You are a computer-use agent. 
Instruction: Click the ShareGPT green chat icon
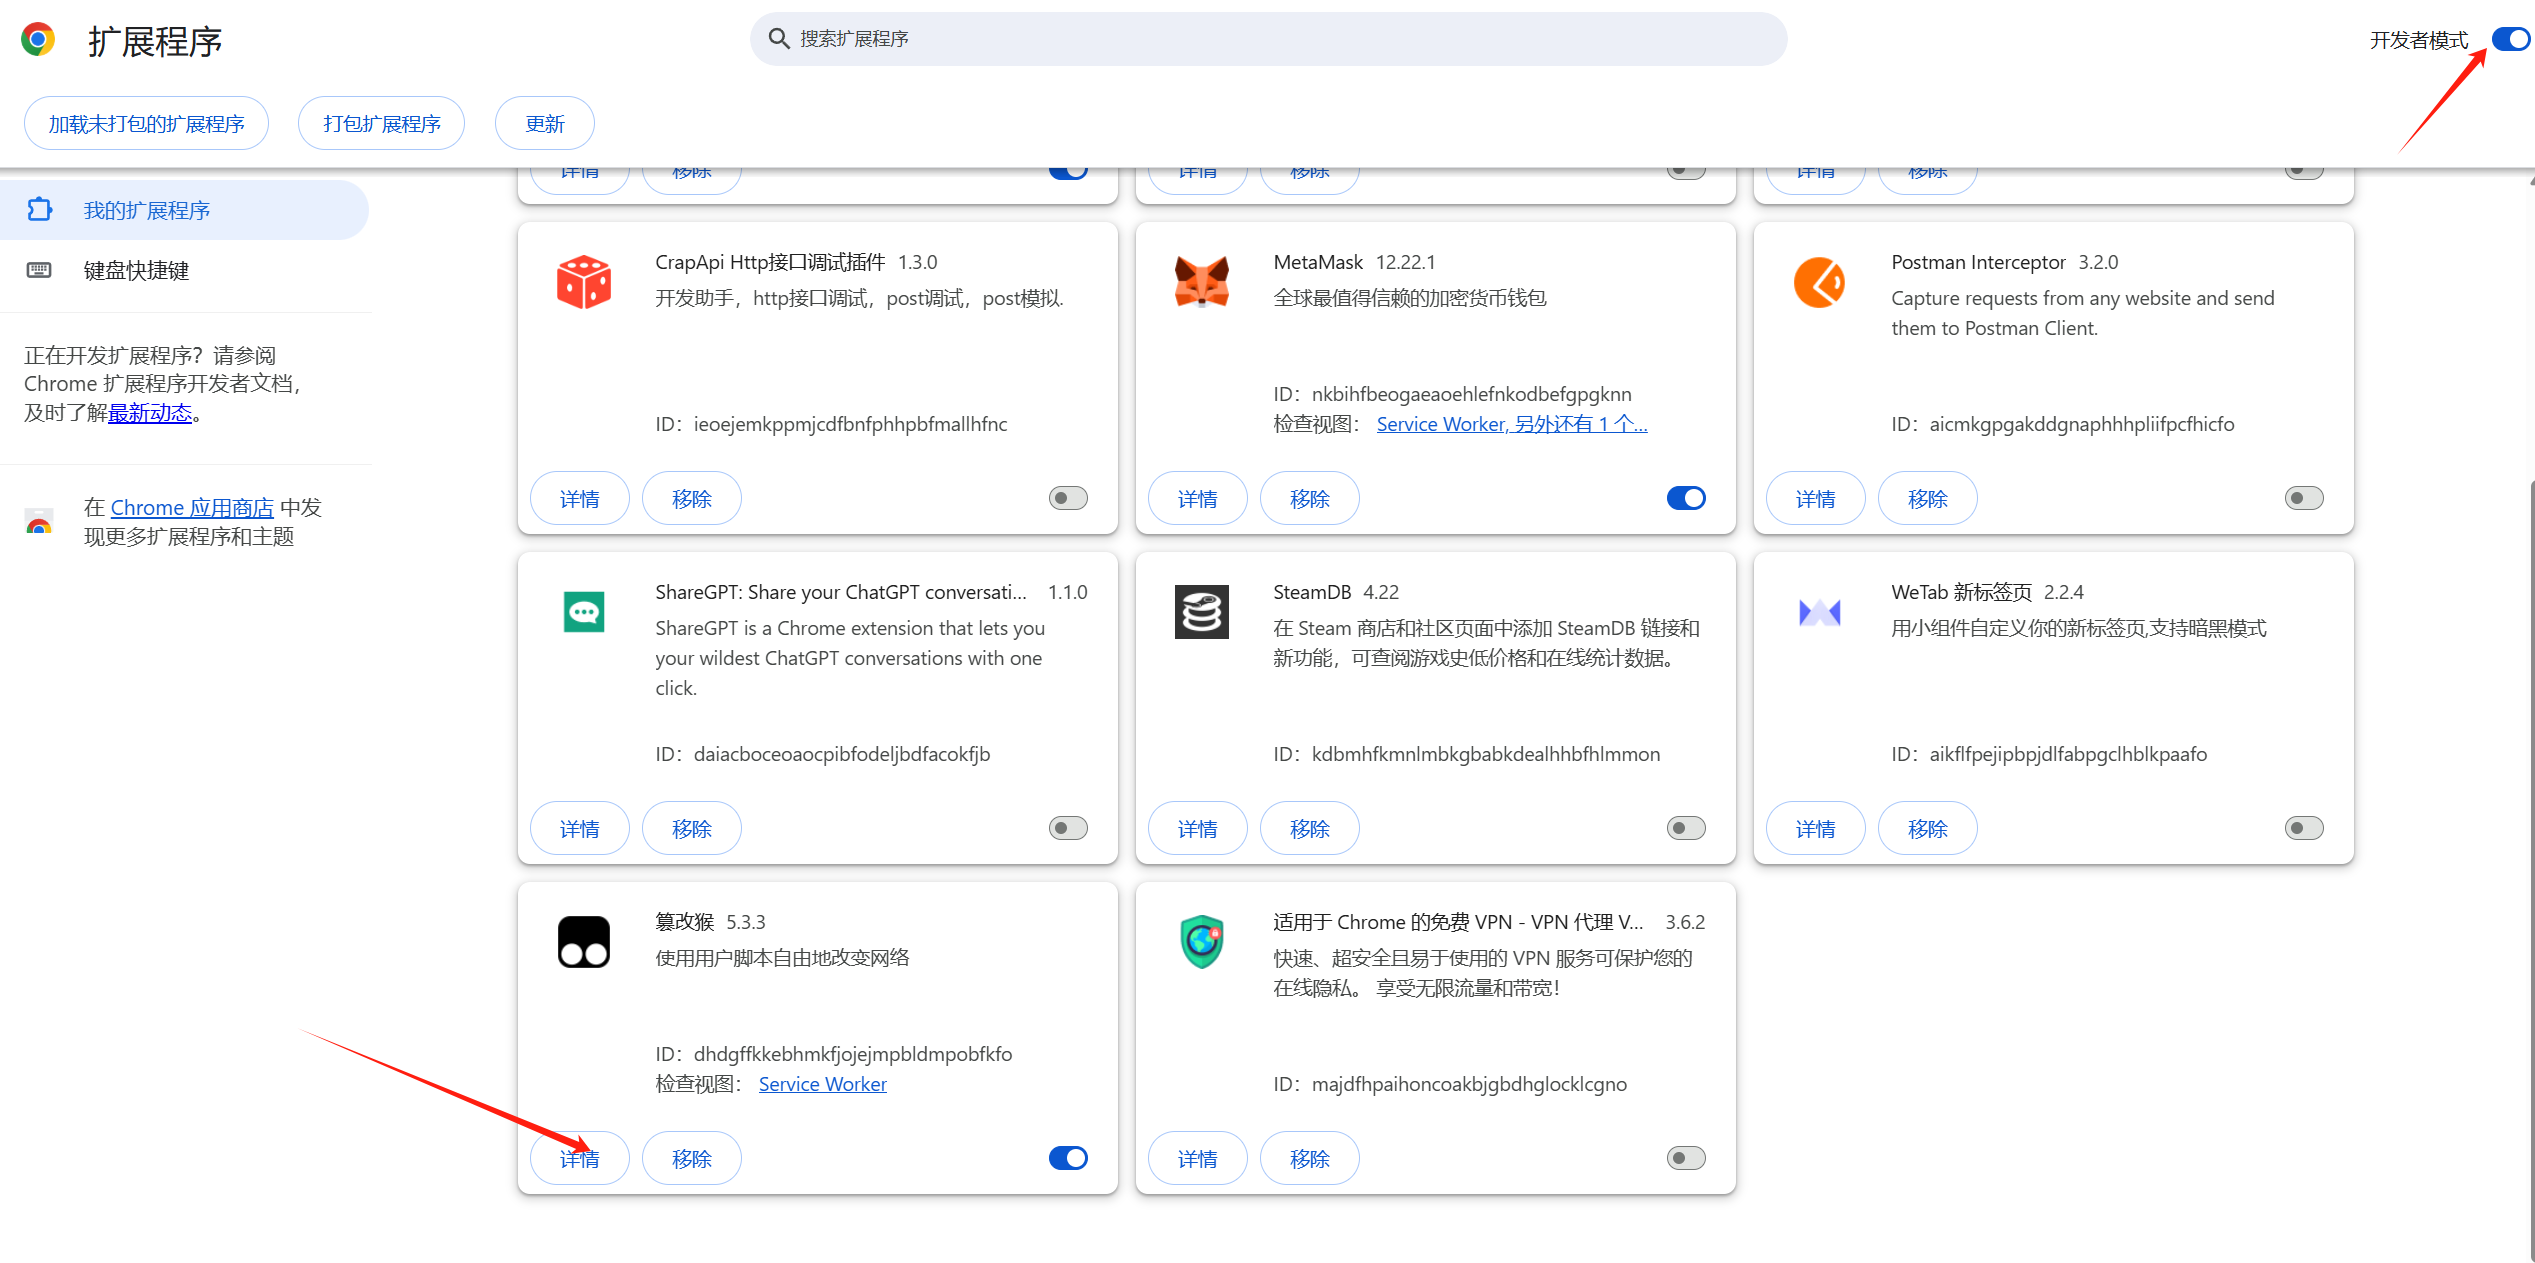pyautogui.click(x=584, y=612)
